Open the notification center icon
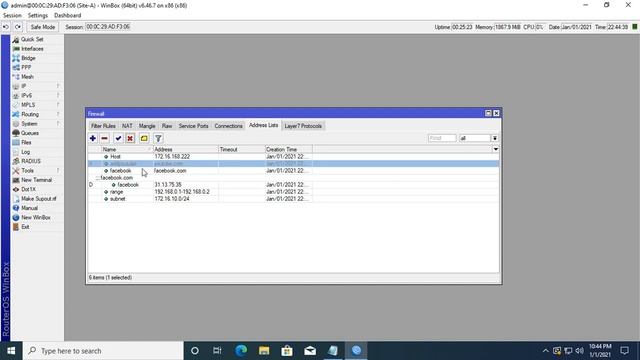 point(624,351)
